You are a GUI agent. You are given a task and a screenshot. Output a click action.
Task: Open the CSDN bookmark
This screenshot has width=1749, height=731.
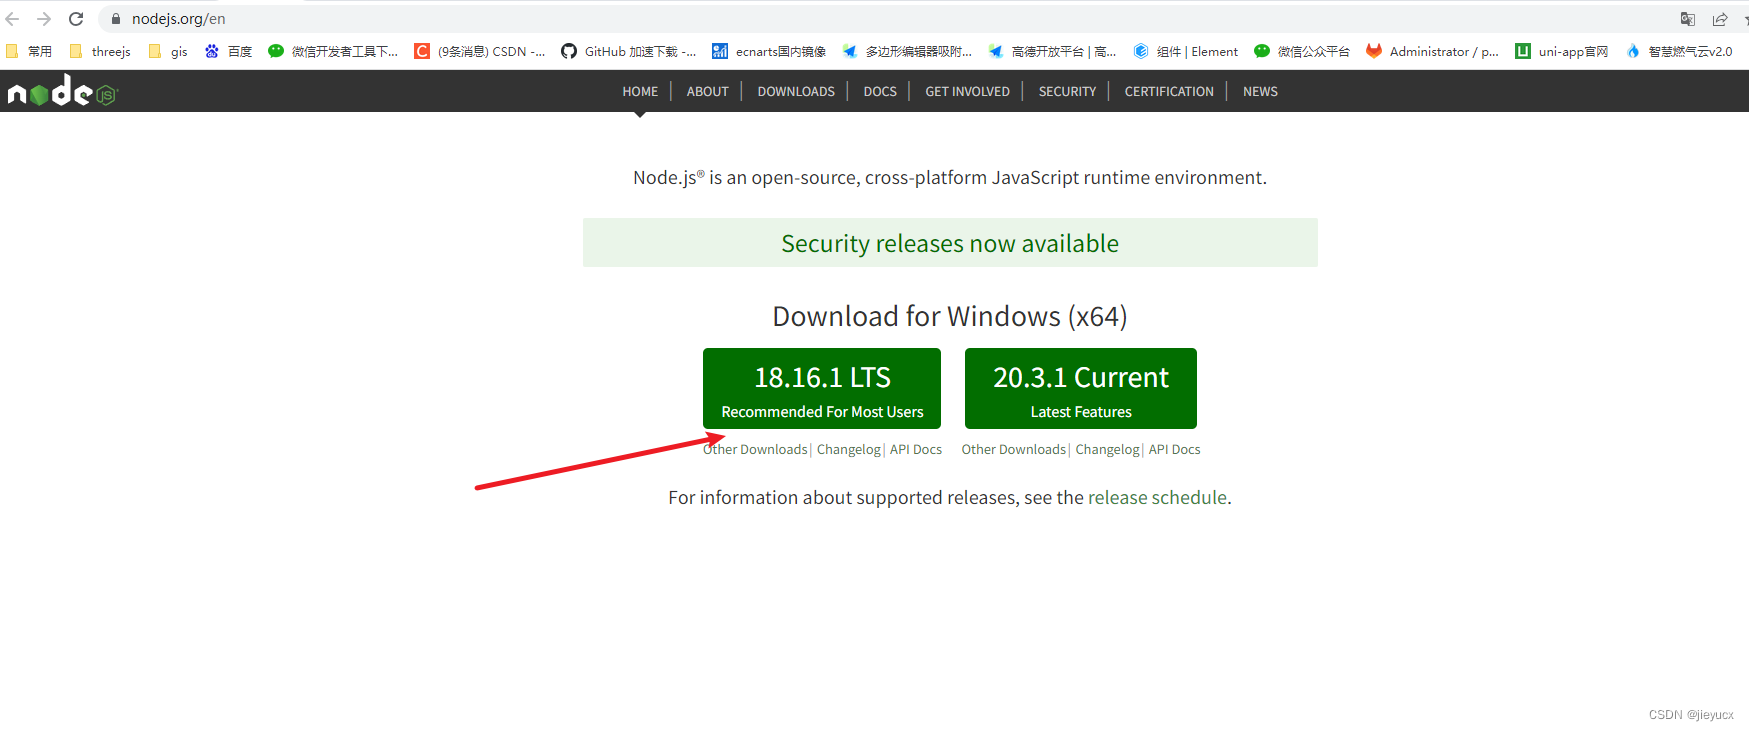480,51
